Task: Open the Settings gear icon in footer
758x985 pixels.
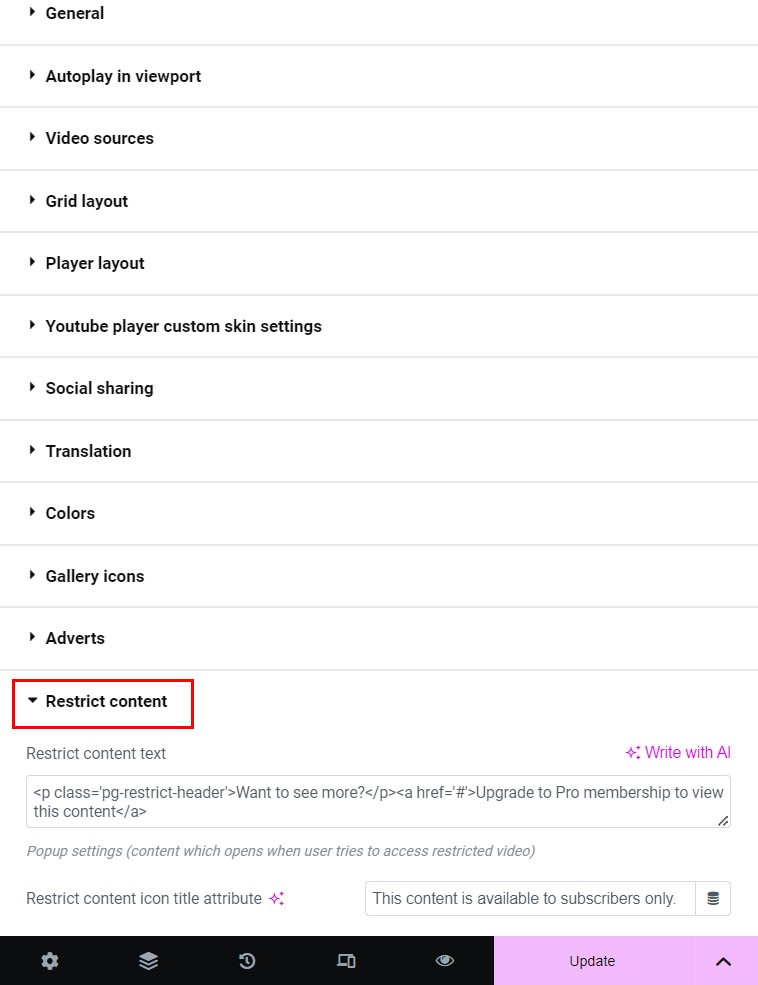Action: pyautogui.click(x=49, y=961)
